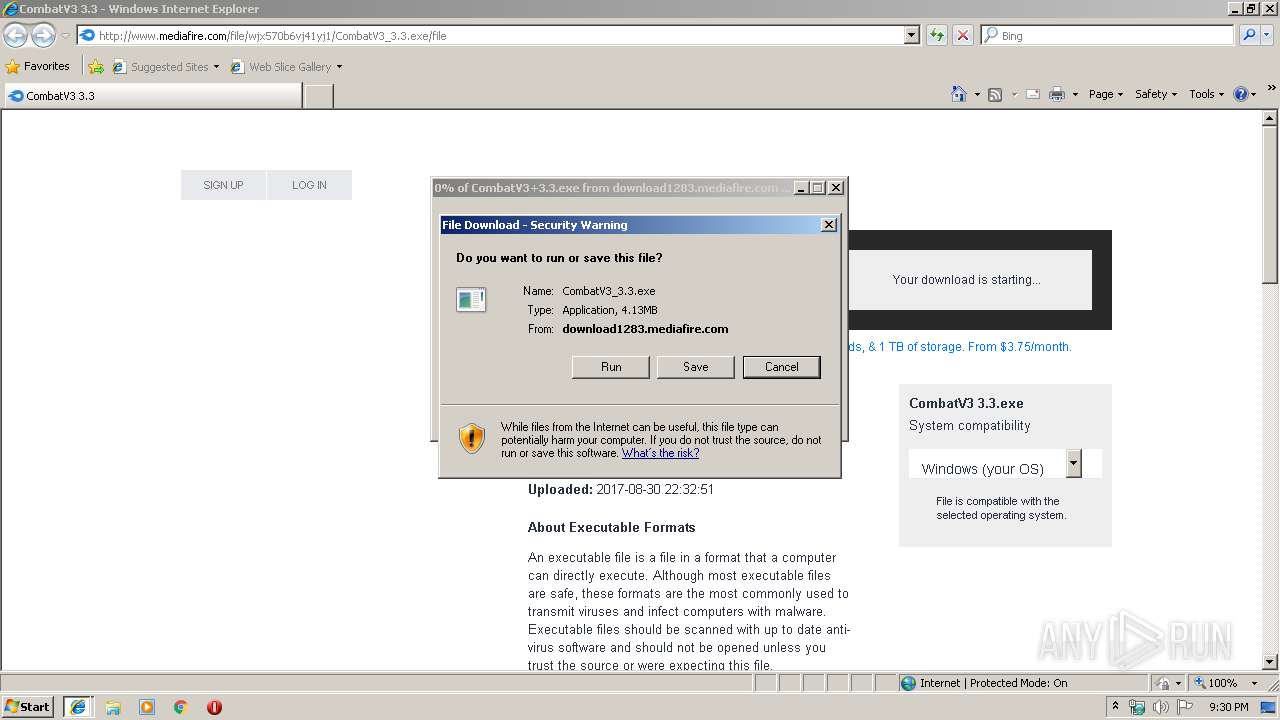The width and height of the screenshot is (1280, 720).
Task: Expand the command bar overflow chevron
Action: 1271,89
